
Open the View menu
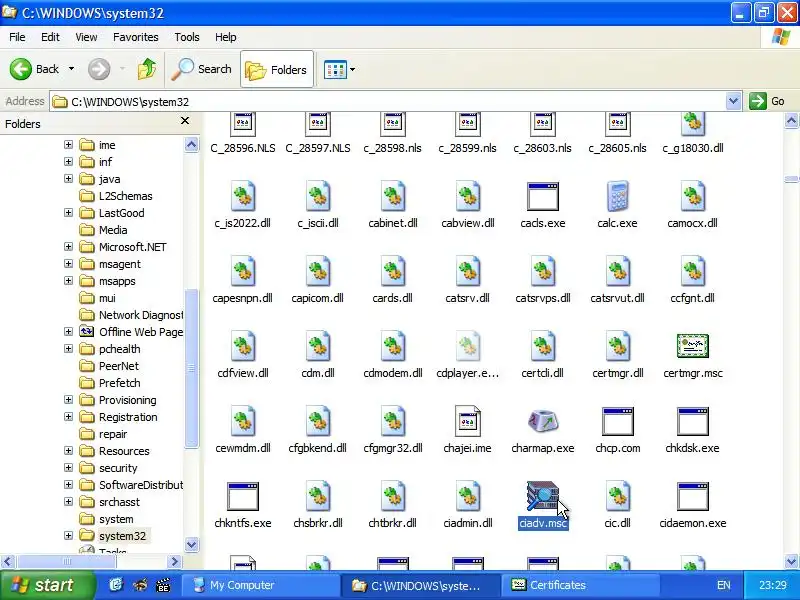pyautogui.click(x=86, y=37)
